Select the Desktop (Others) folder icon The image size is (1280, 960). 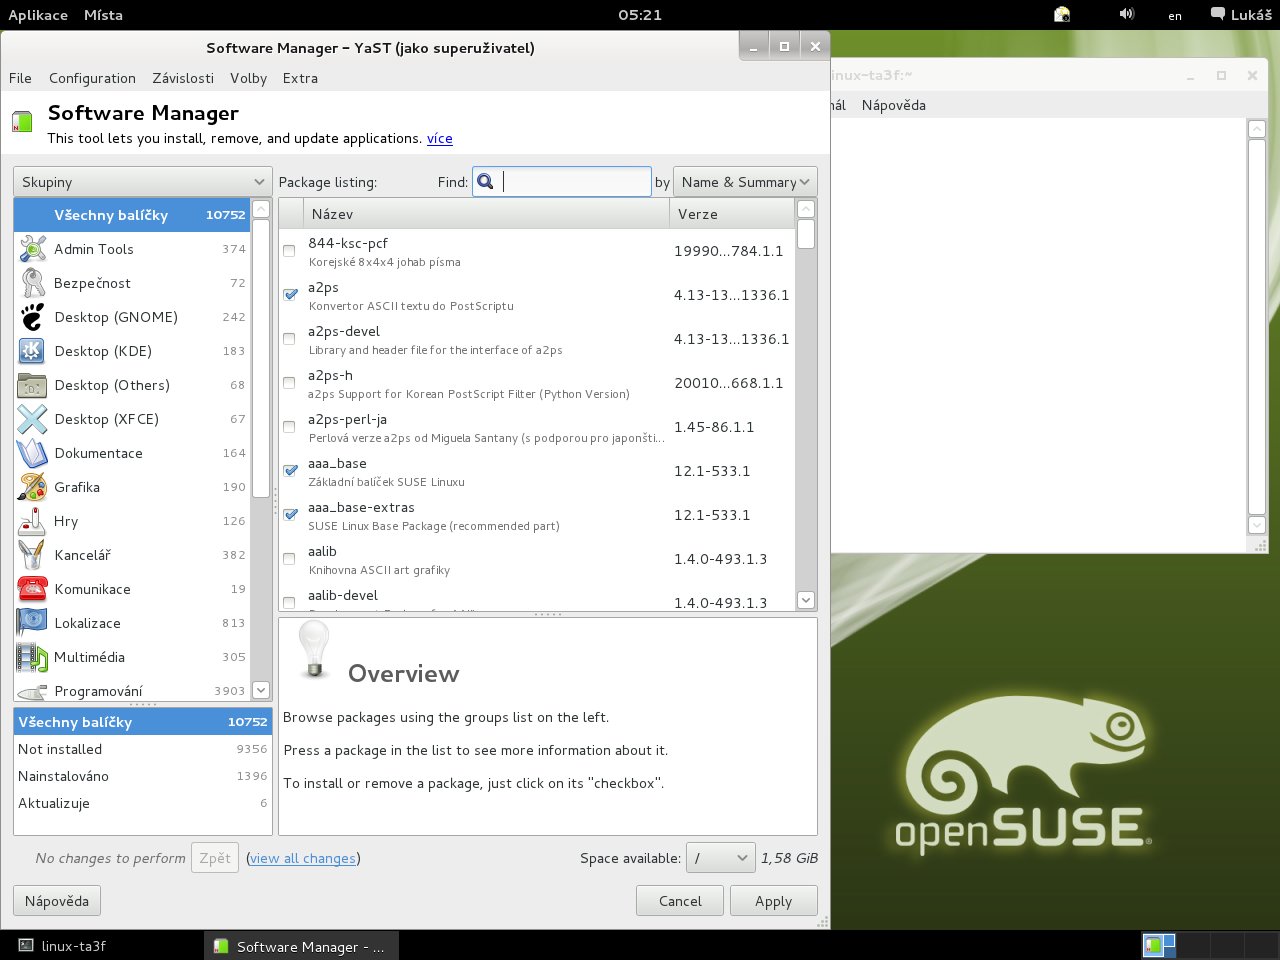[32, 385]
